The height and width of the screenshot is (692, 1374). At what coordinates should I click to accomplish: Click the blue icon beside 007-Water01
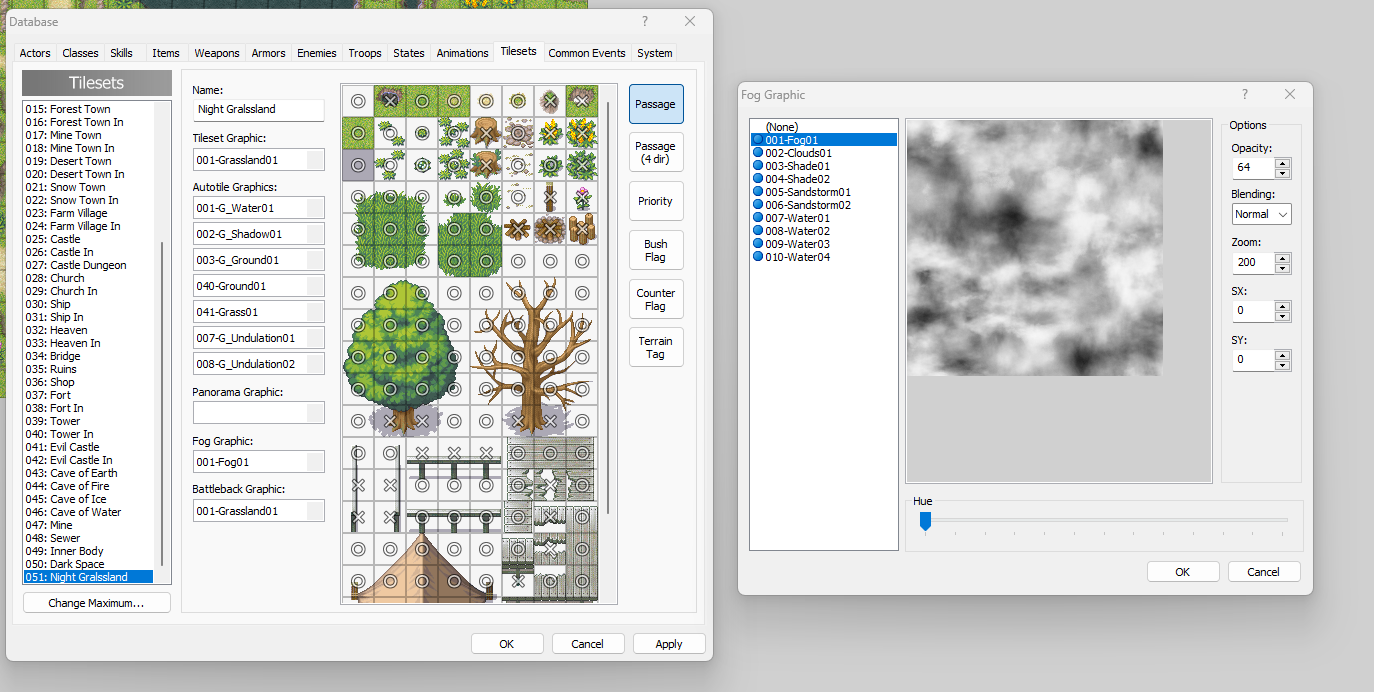click(758, 218)
